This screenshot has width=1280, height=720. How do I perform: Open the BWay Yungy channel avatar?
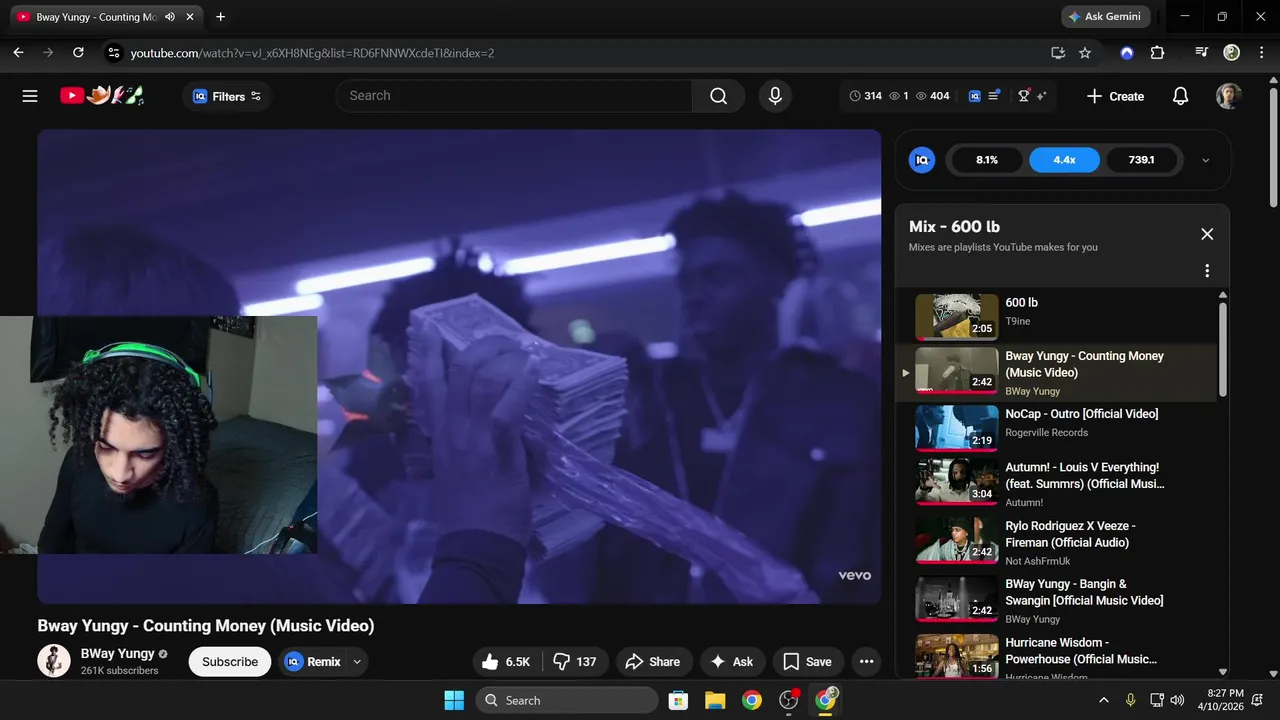pyautogui.click(x=54, y=661)
